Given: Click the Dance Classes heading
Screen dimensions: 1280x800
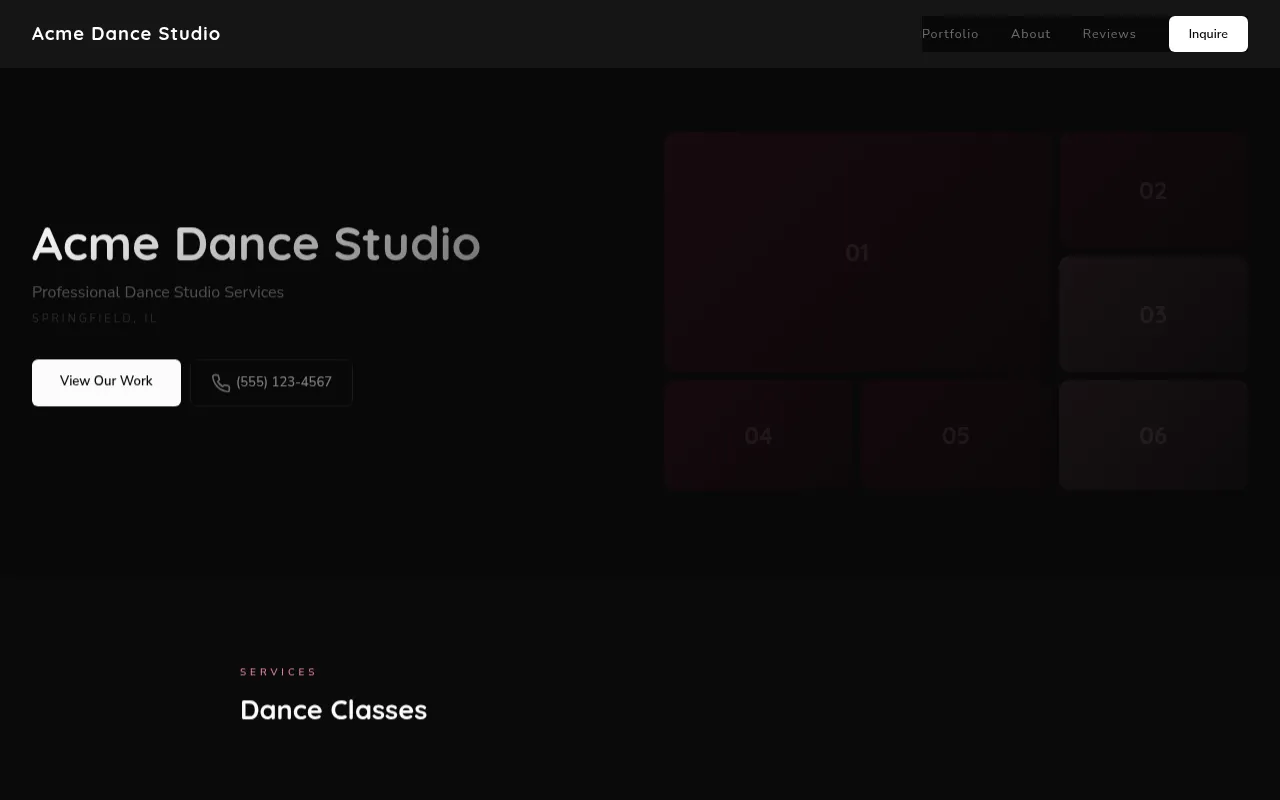Looking at the screenshot, I should [x=333, y=710].
